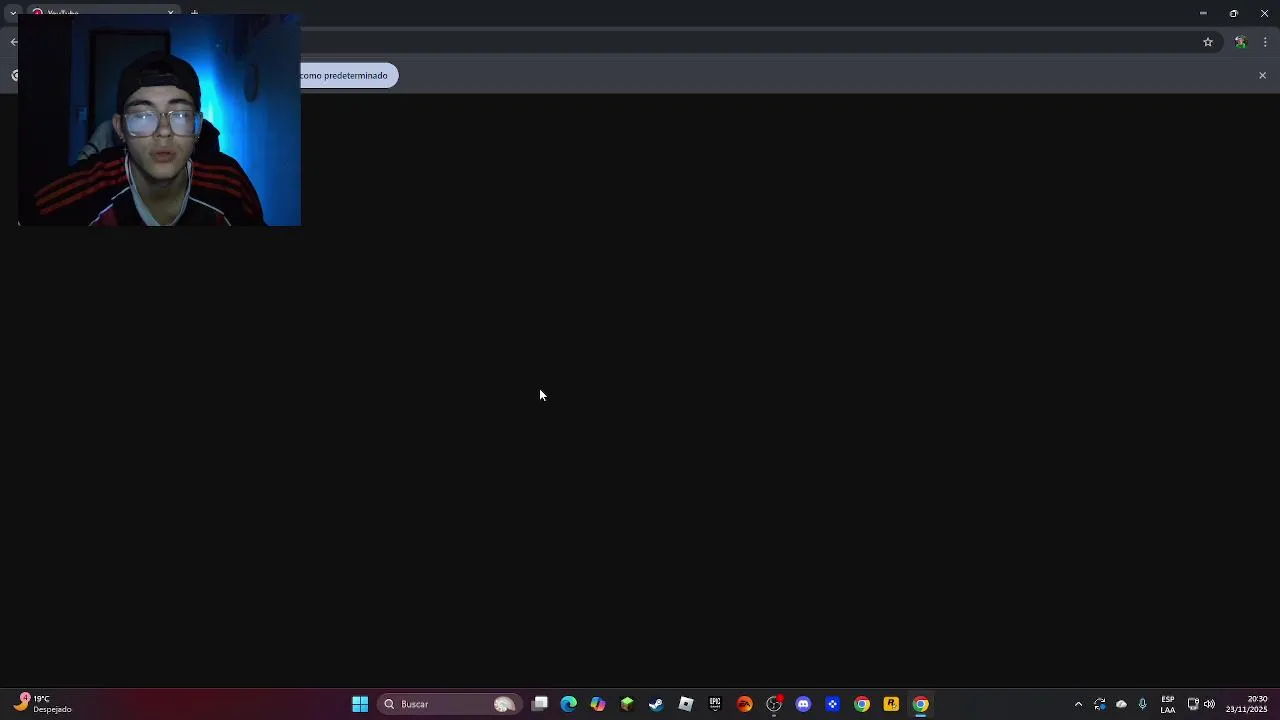The width and height of the screenshot is (1280, 720).
Task: Open Chrome's three-dot menu
Action: (1265, 42)
